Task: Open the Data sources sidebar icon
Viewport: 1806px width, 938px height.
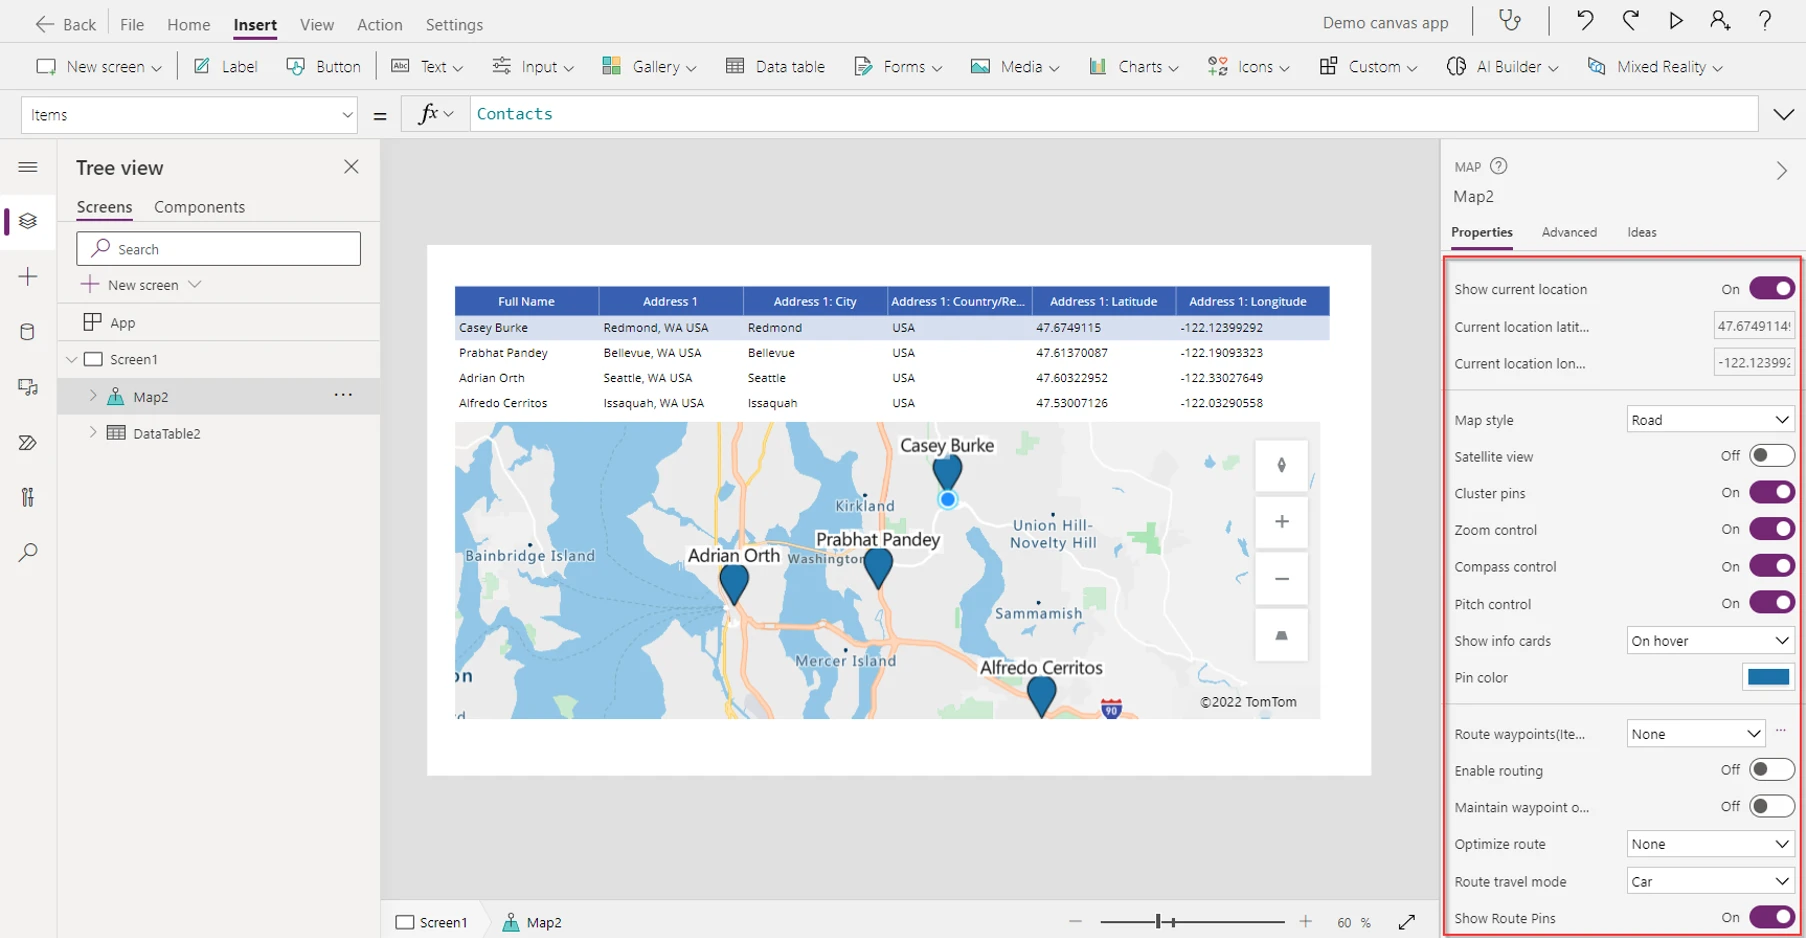Action: [28, 332]
